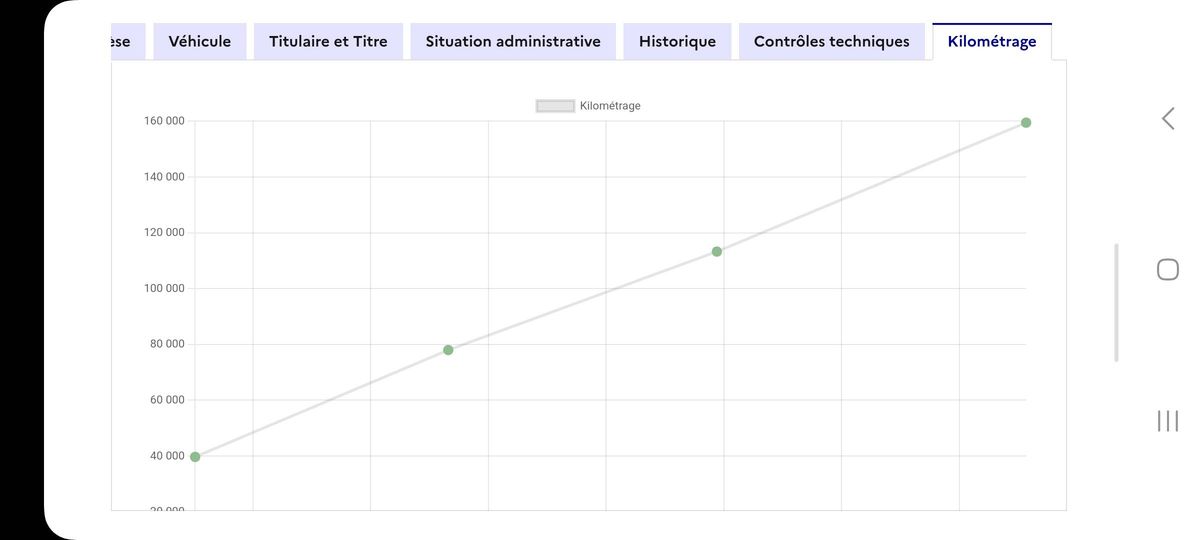Go to the Historique tab
Viewport: 1200px width, 540px height.
pyautogui.click(x=677, y=42)
